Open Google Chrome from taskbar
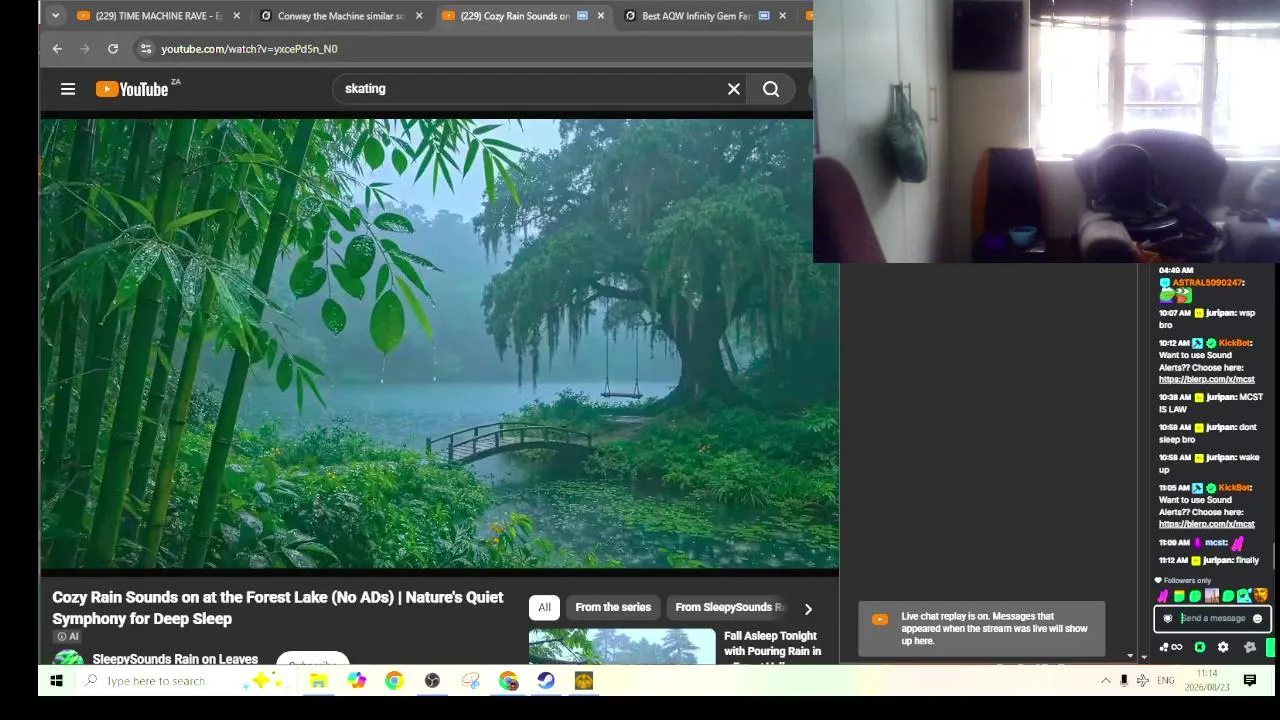The width and height of the screenshot is (1280, 720). point(394,681)
